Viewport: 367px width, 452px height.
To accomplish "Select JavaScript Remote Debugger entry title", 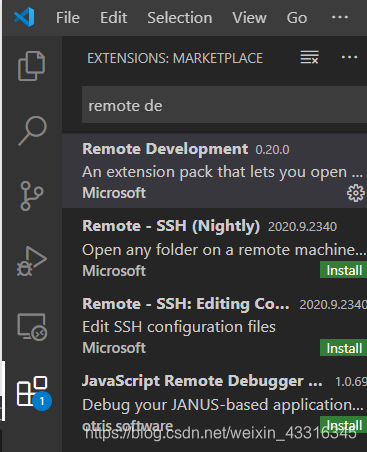I will (x=202, y=381).
